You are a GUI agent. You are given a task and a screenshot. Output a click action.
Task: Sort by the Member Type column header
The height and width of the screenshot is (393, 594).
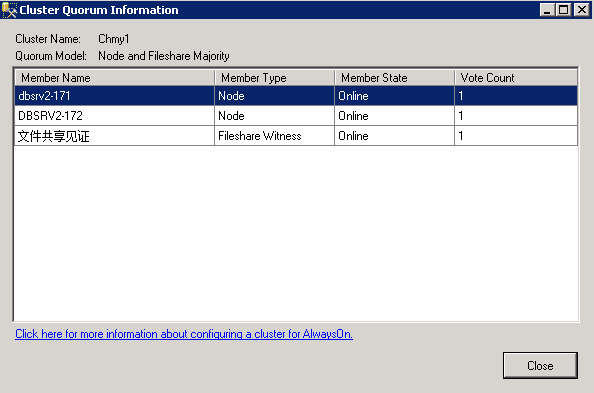275,78
